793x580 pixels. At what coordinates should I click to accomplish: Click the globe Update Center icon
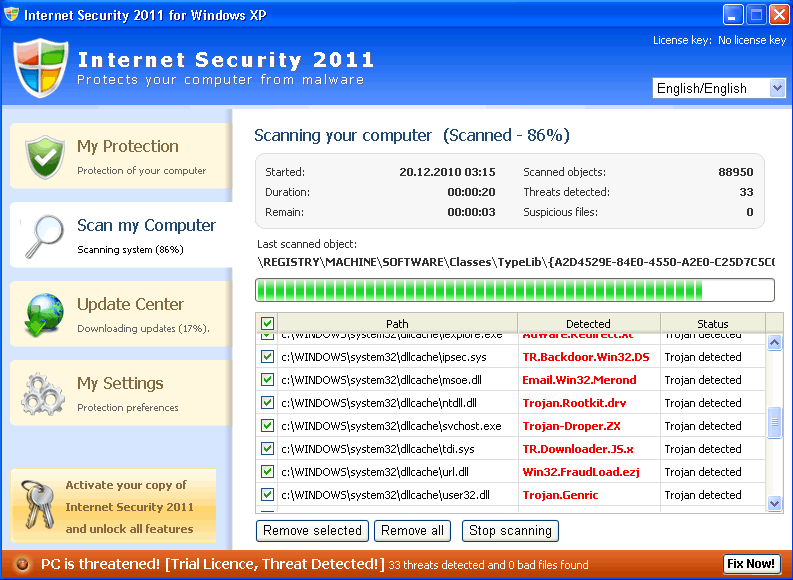(44, 314)
